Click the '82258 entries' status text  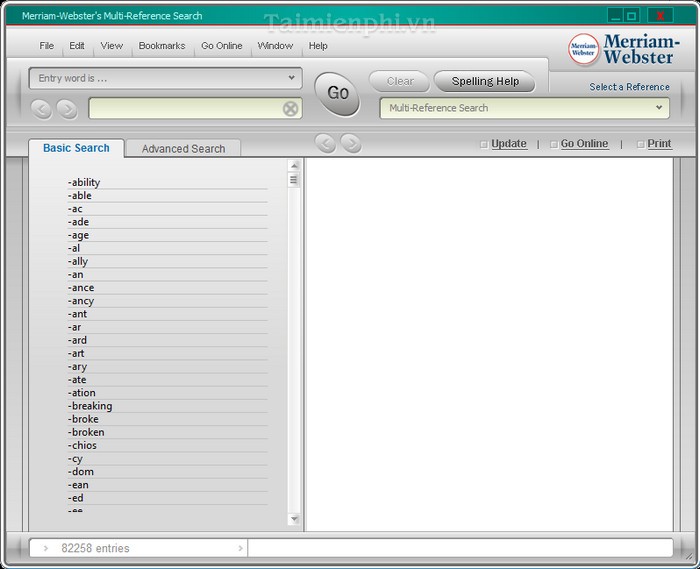pyautogui.click(x=95, y=548)
